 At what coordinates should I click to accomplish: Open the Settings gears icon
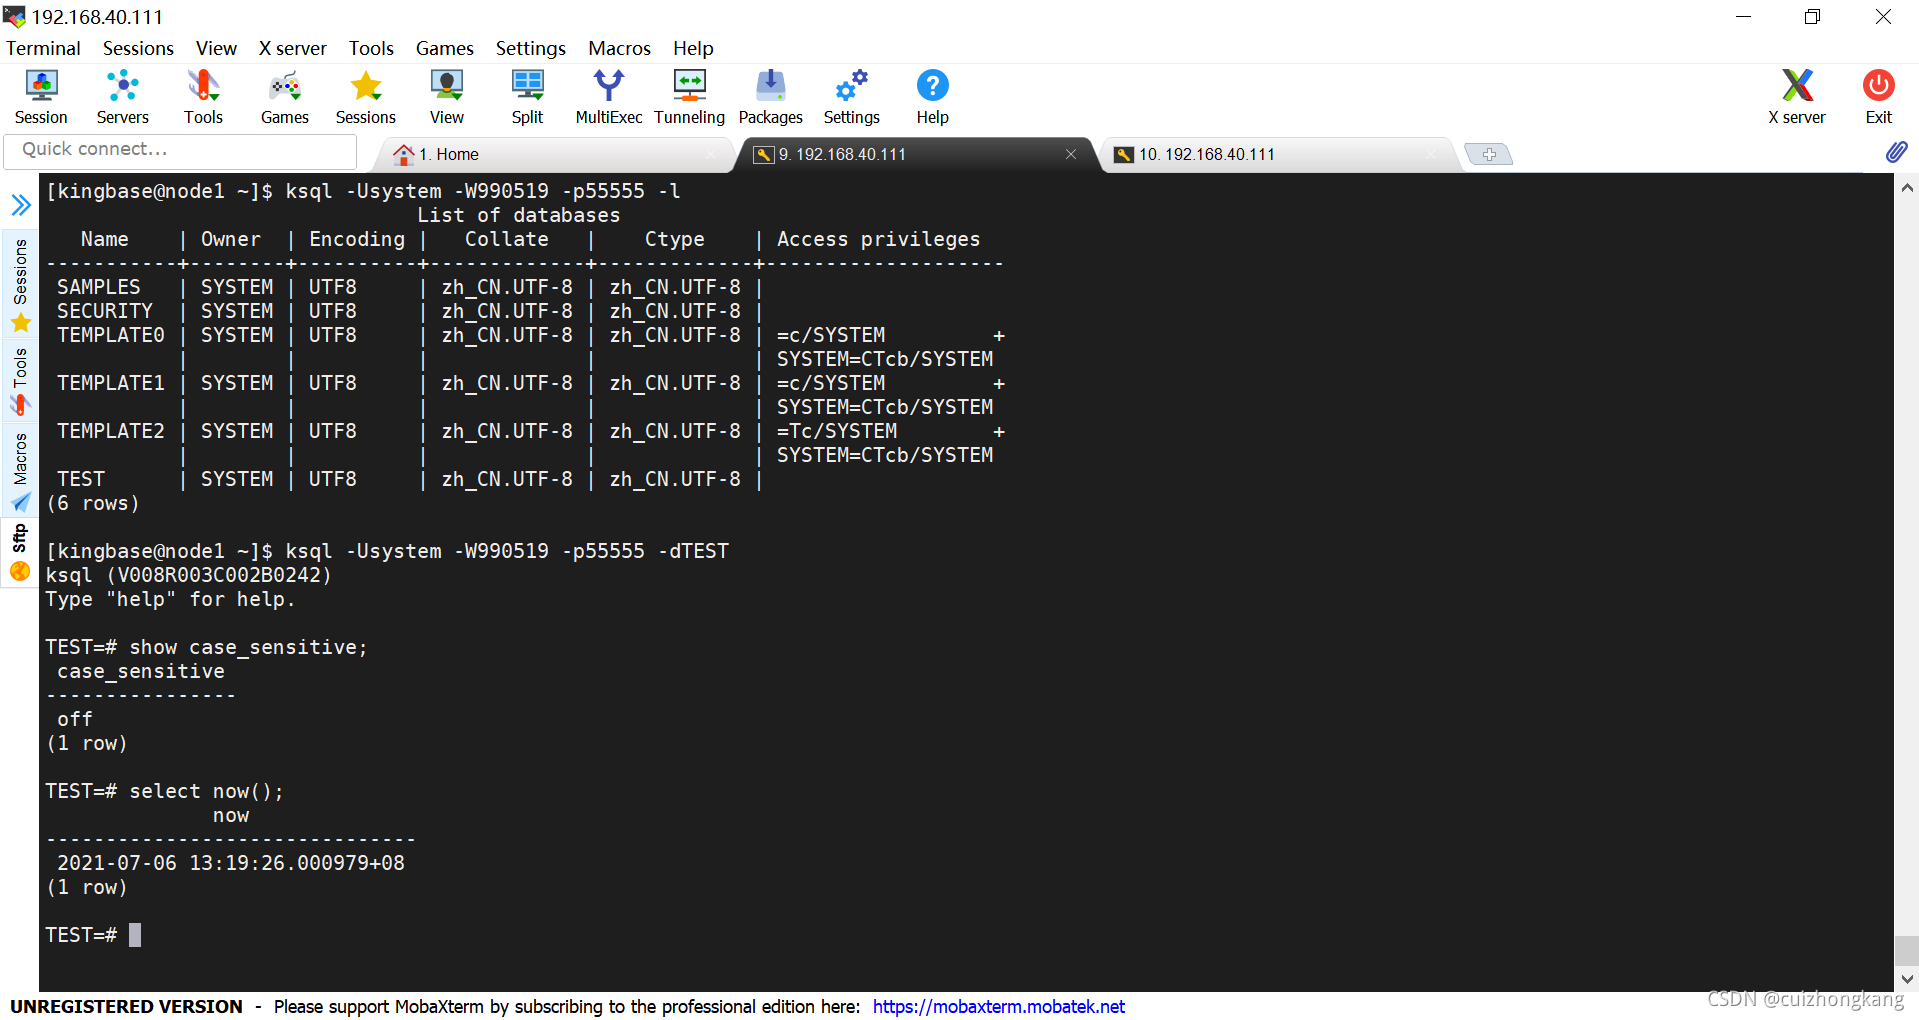click(x=851, y=97)
